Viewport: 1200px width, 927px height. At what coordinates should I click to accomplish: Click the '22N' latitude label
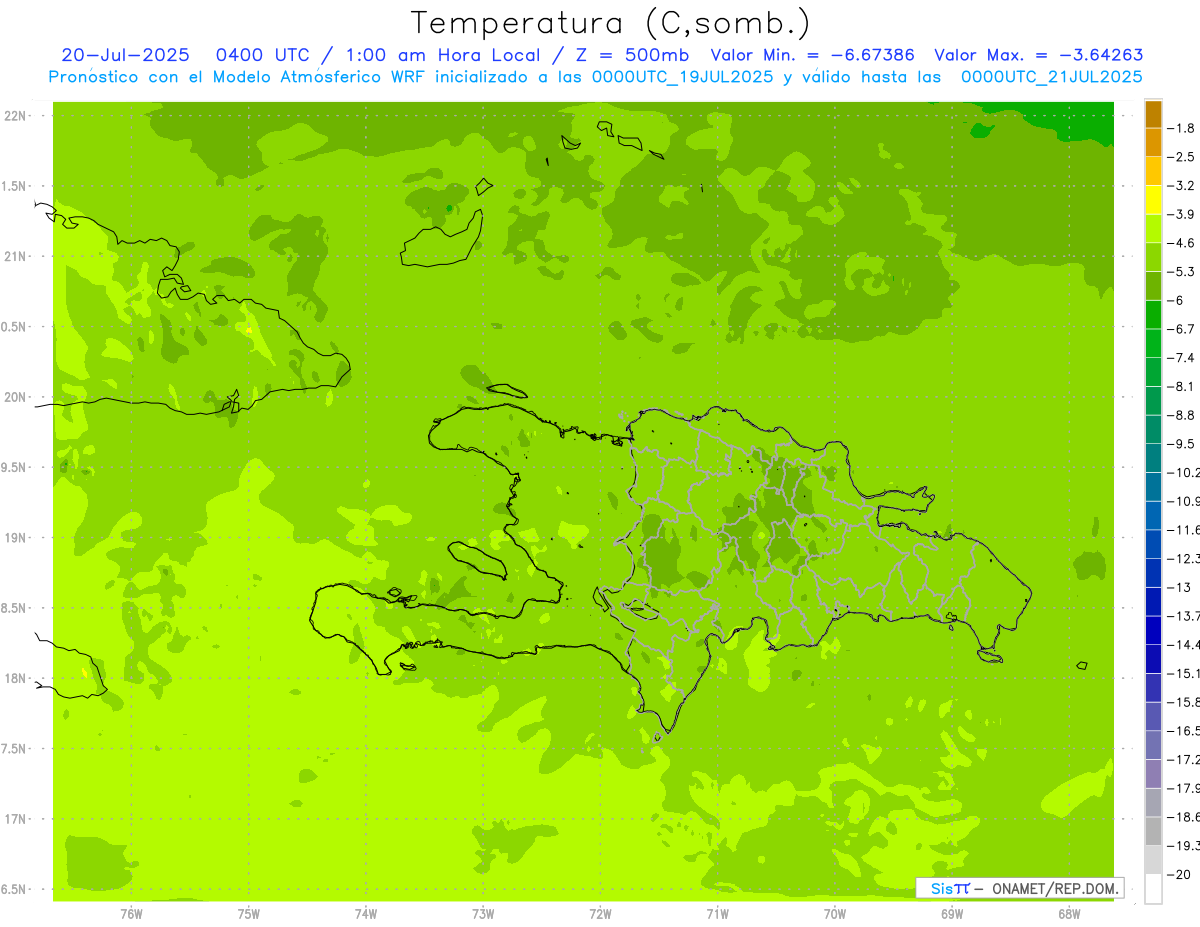[15, 116]
